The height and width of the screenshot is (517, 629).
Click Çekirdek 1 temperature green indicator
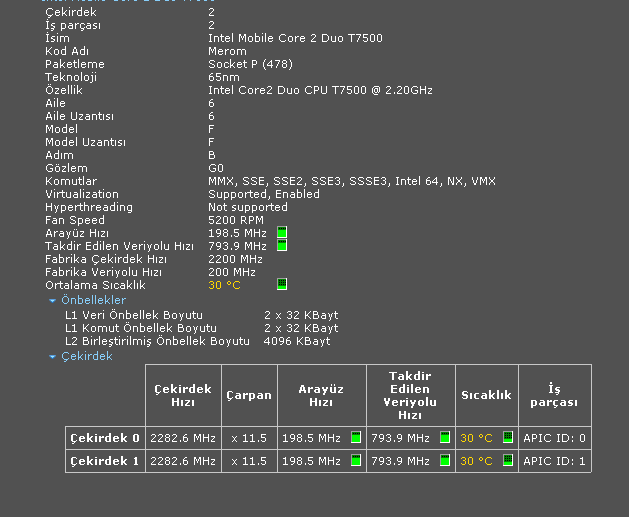tap(508, 461)
